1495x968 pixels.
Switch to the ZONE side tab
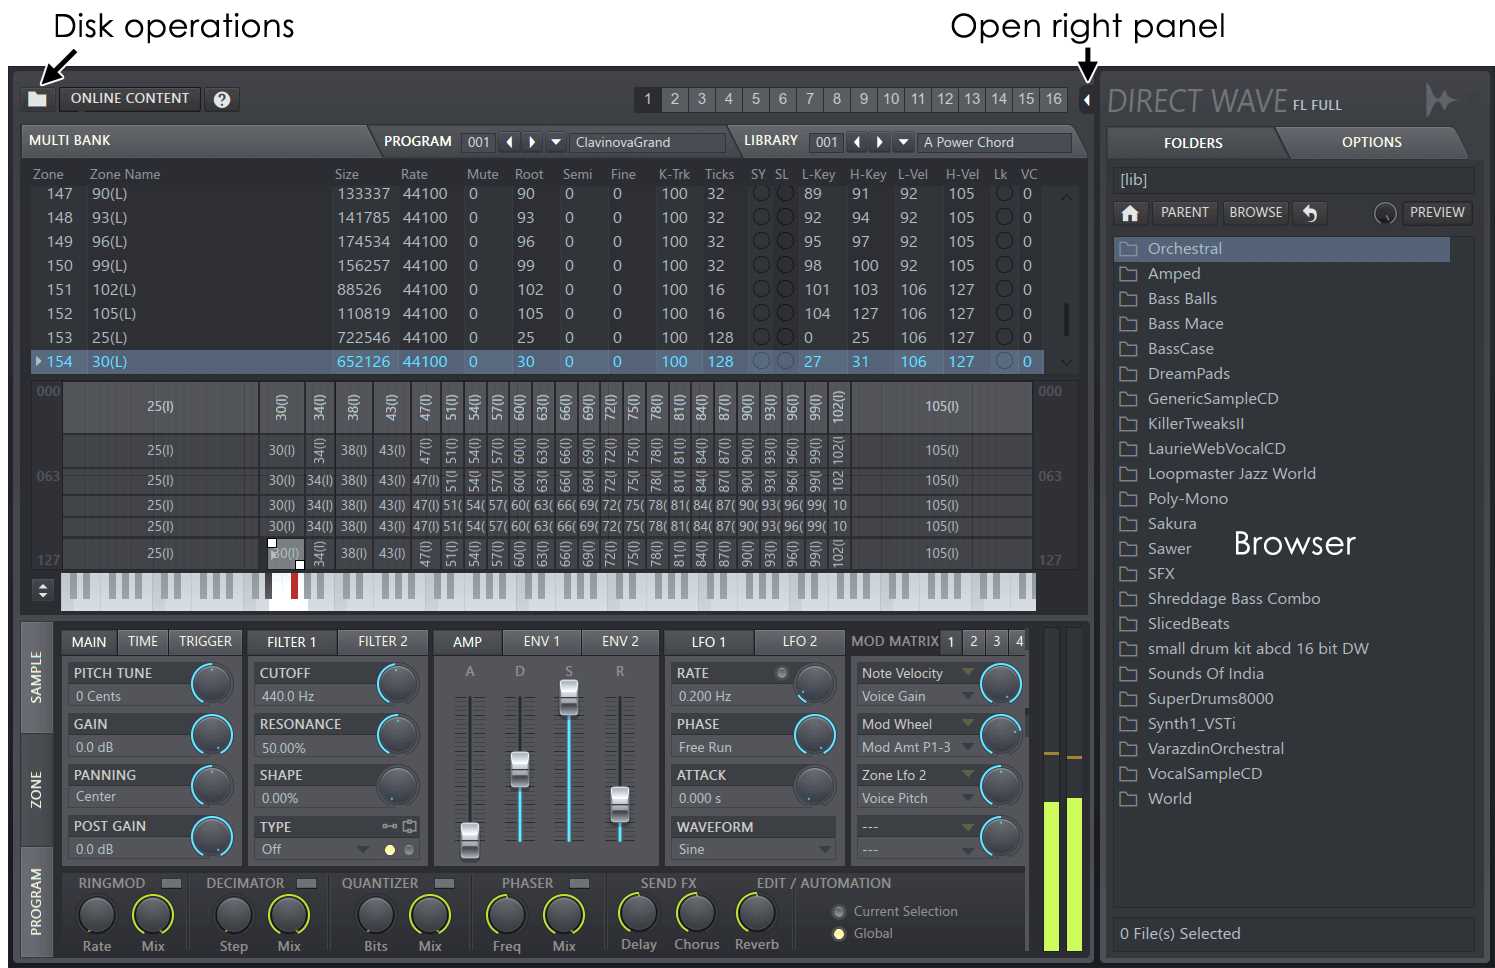pyautogui.click(x=36, y=789)
